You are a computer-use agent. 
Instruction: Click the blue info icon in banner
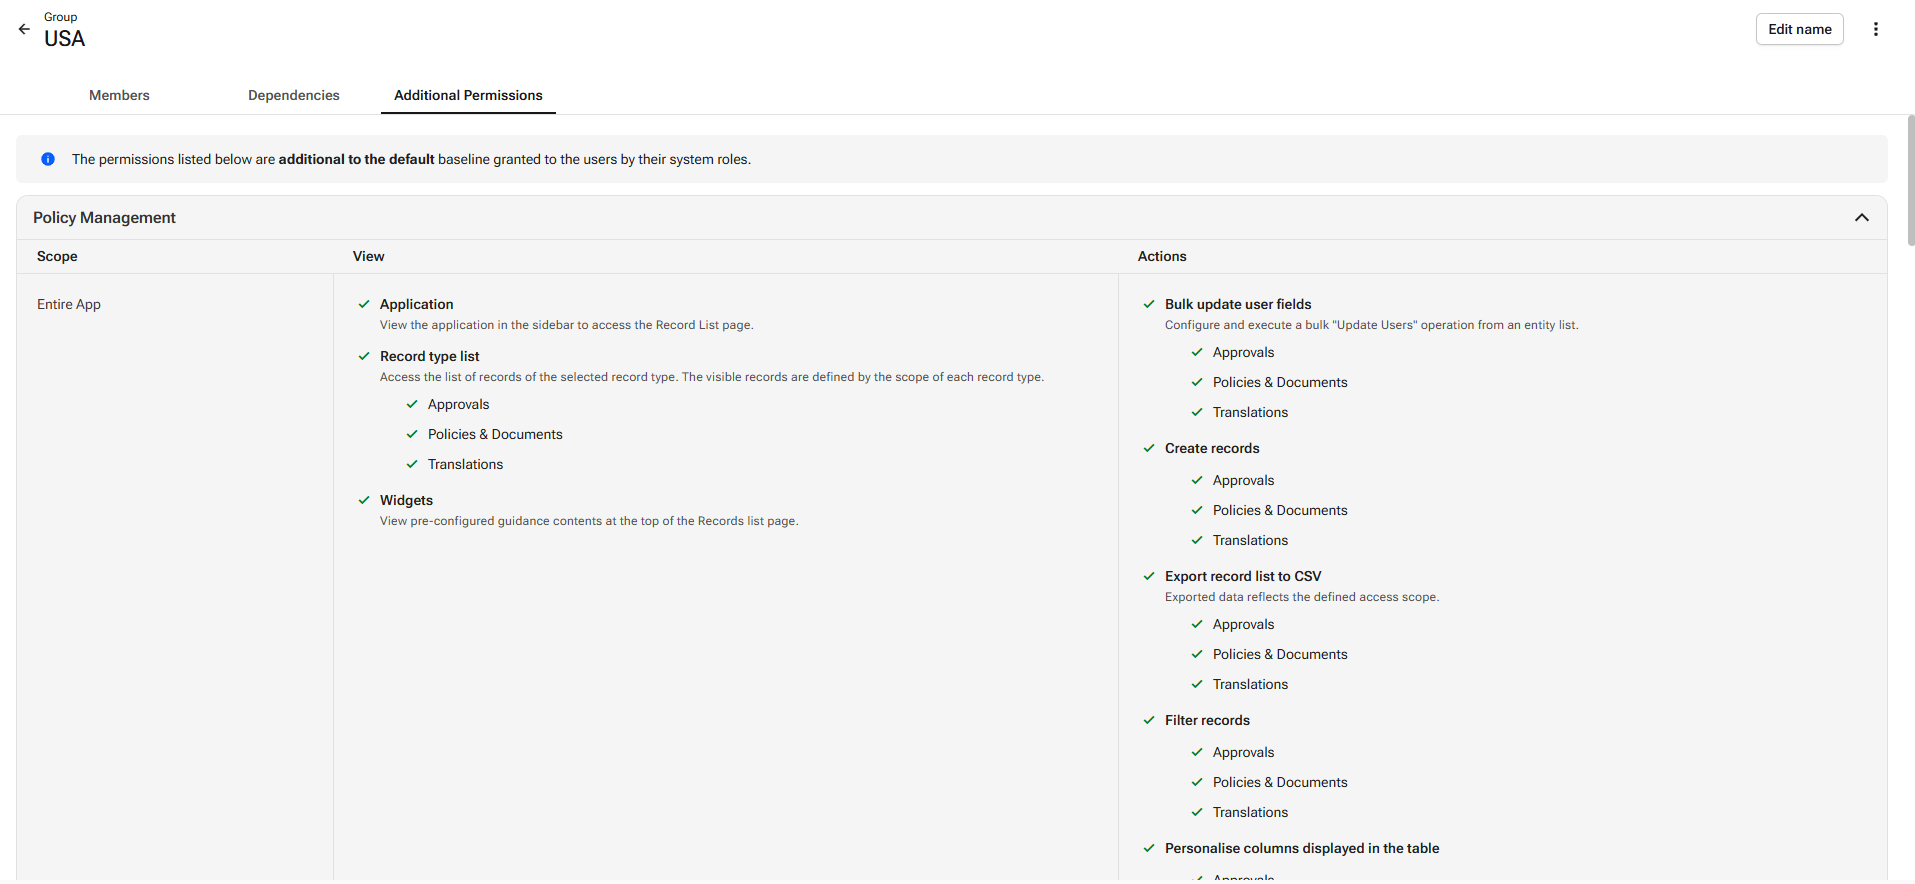(48, 159)
